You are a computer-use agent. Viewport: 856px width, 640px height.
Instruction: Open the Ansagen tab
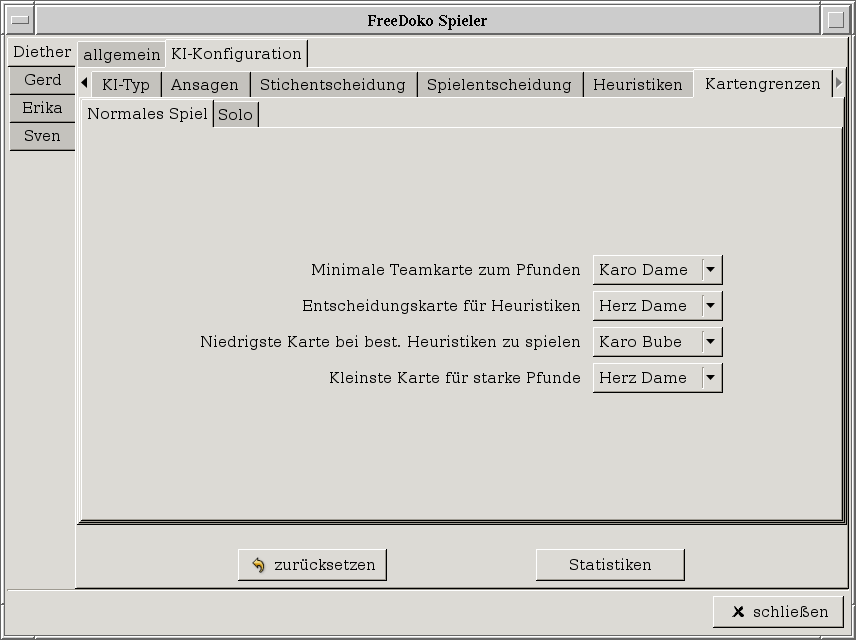(205, 85)
